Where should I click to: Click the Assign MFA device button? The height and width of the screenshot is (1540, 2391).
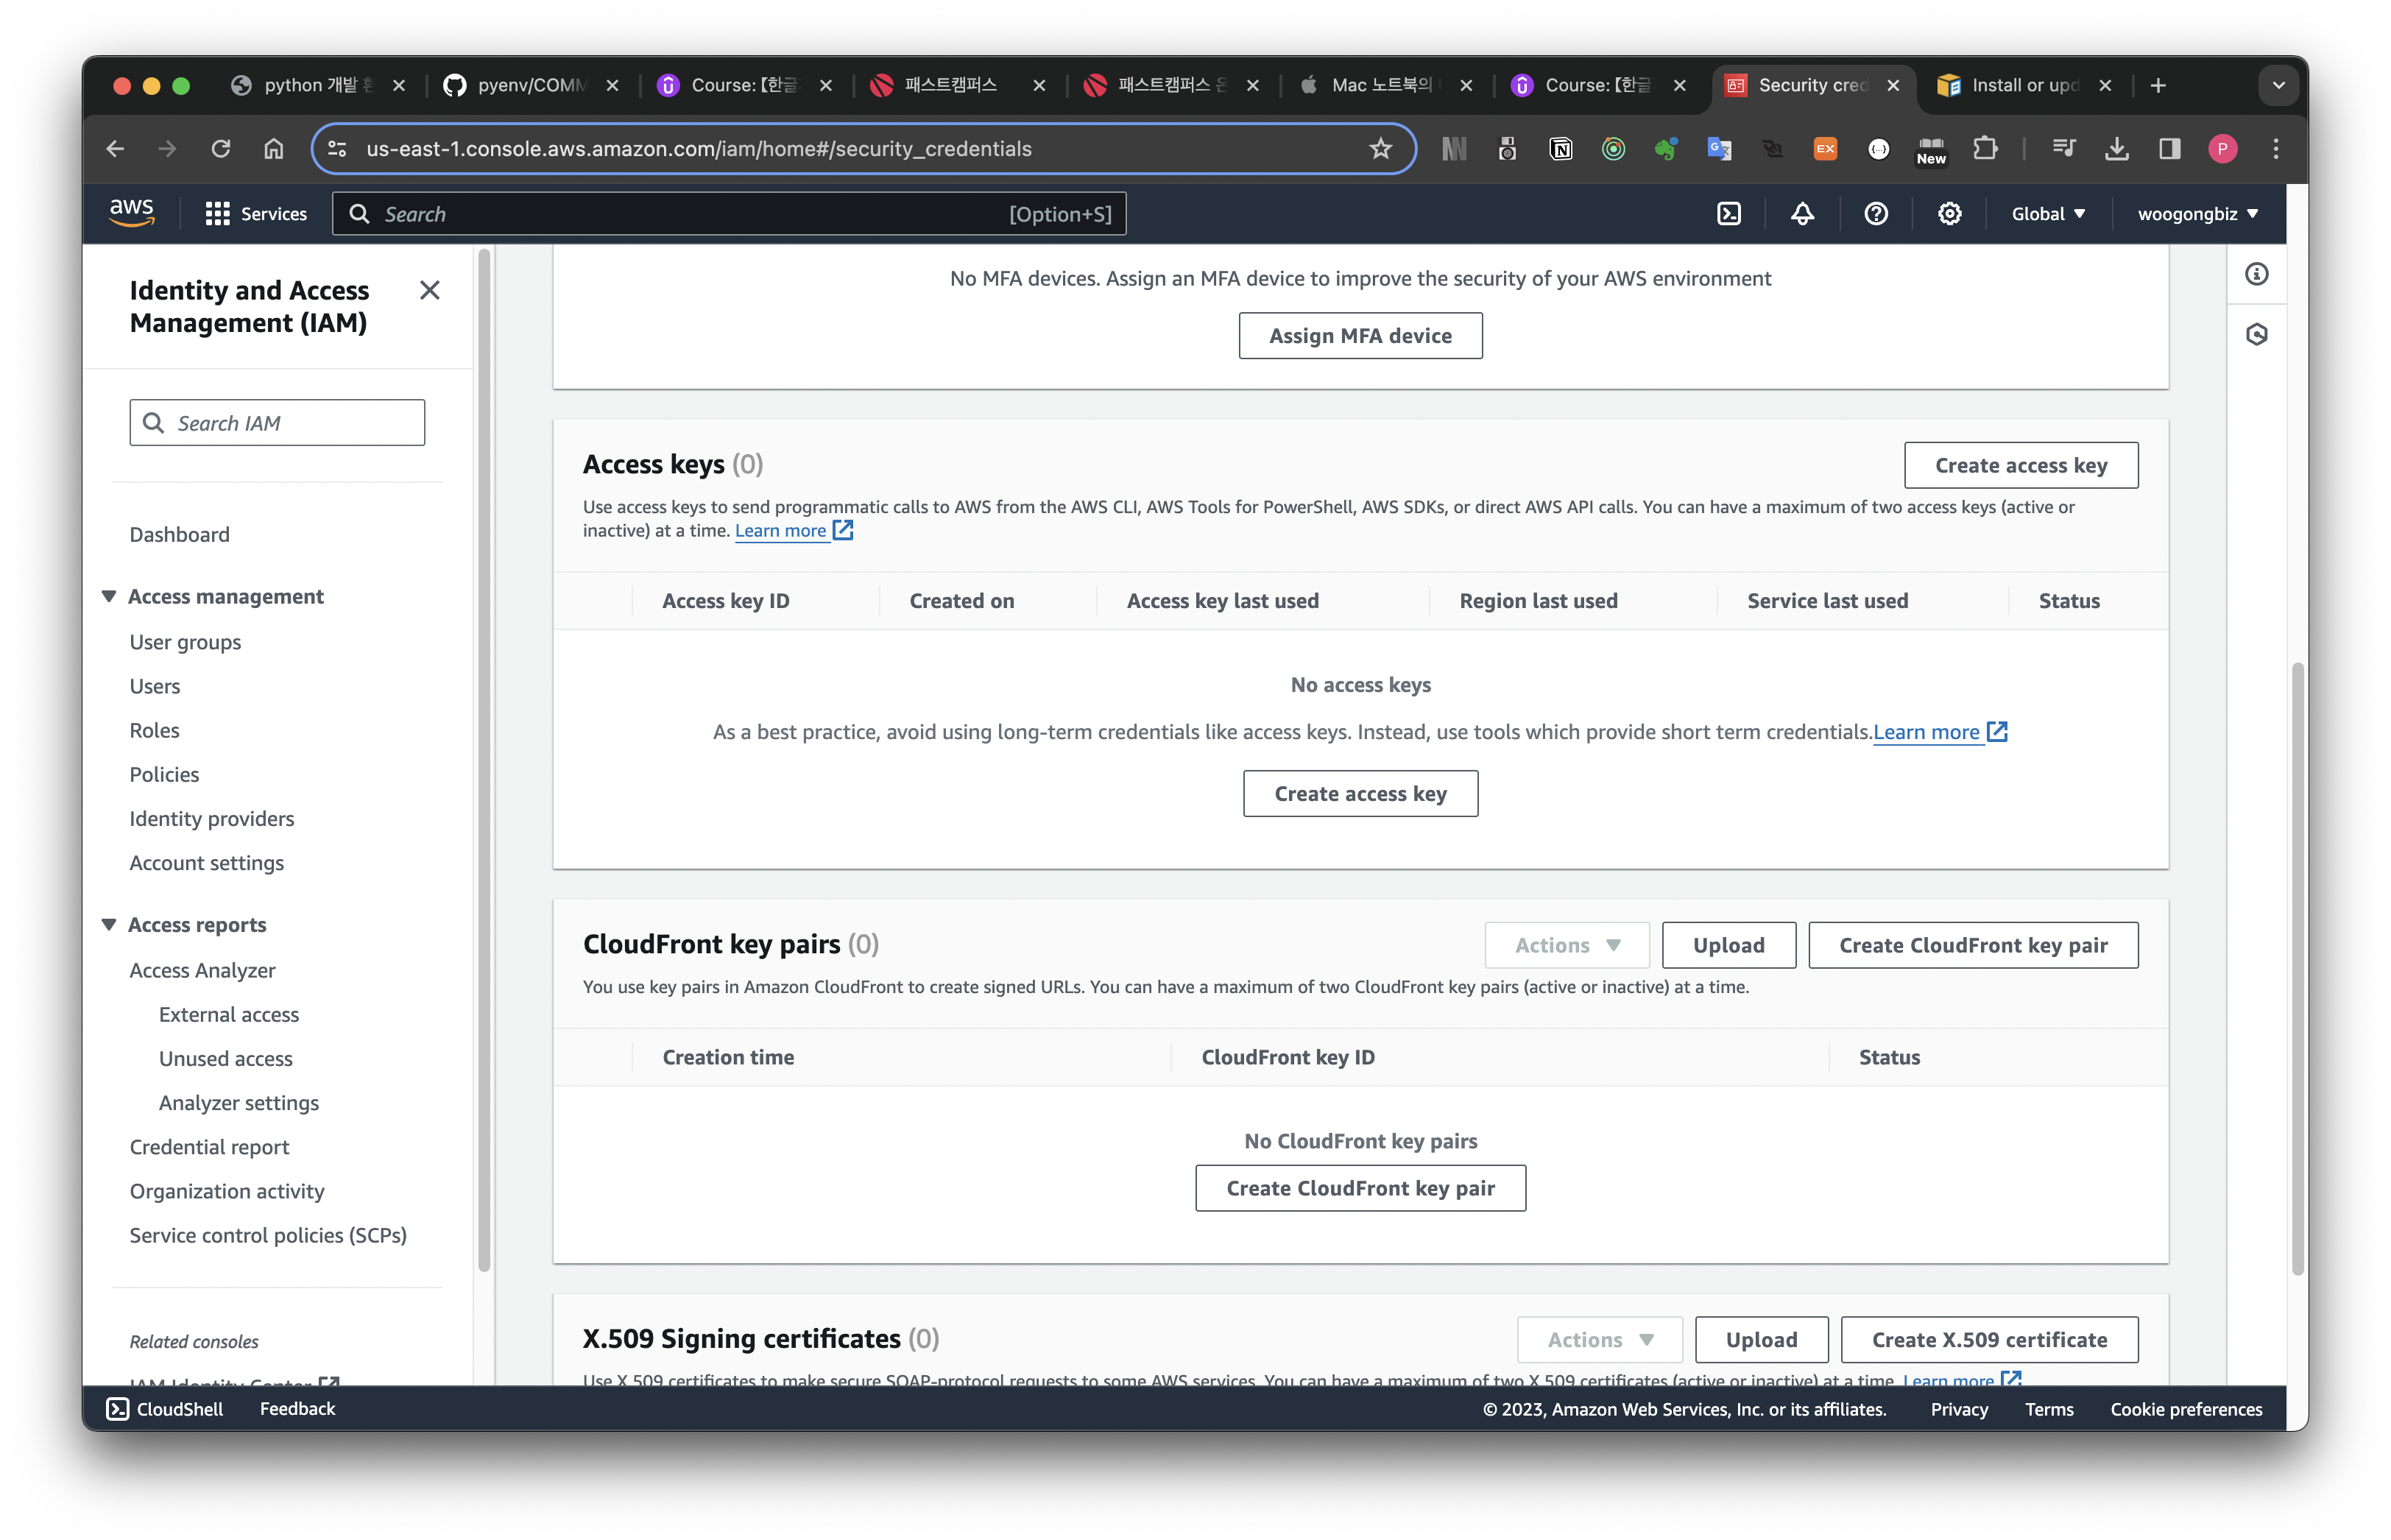pyautogui.click(x=1360, y=336)
